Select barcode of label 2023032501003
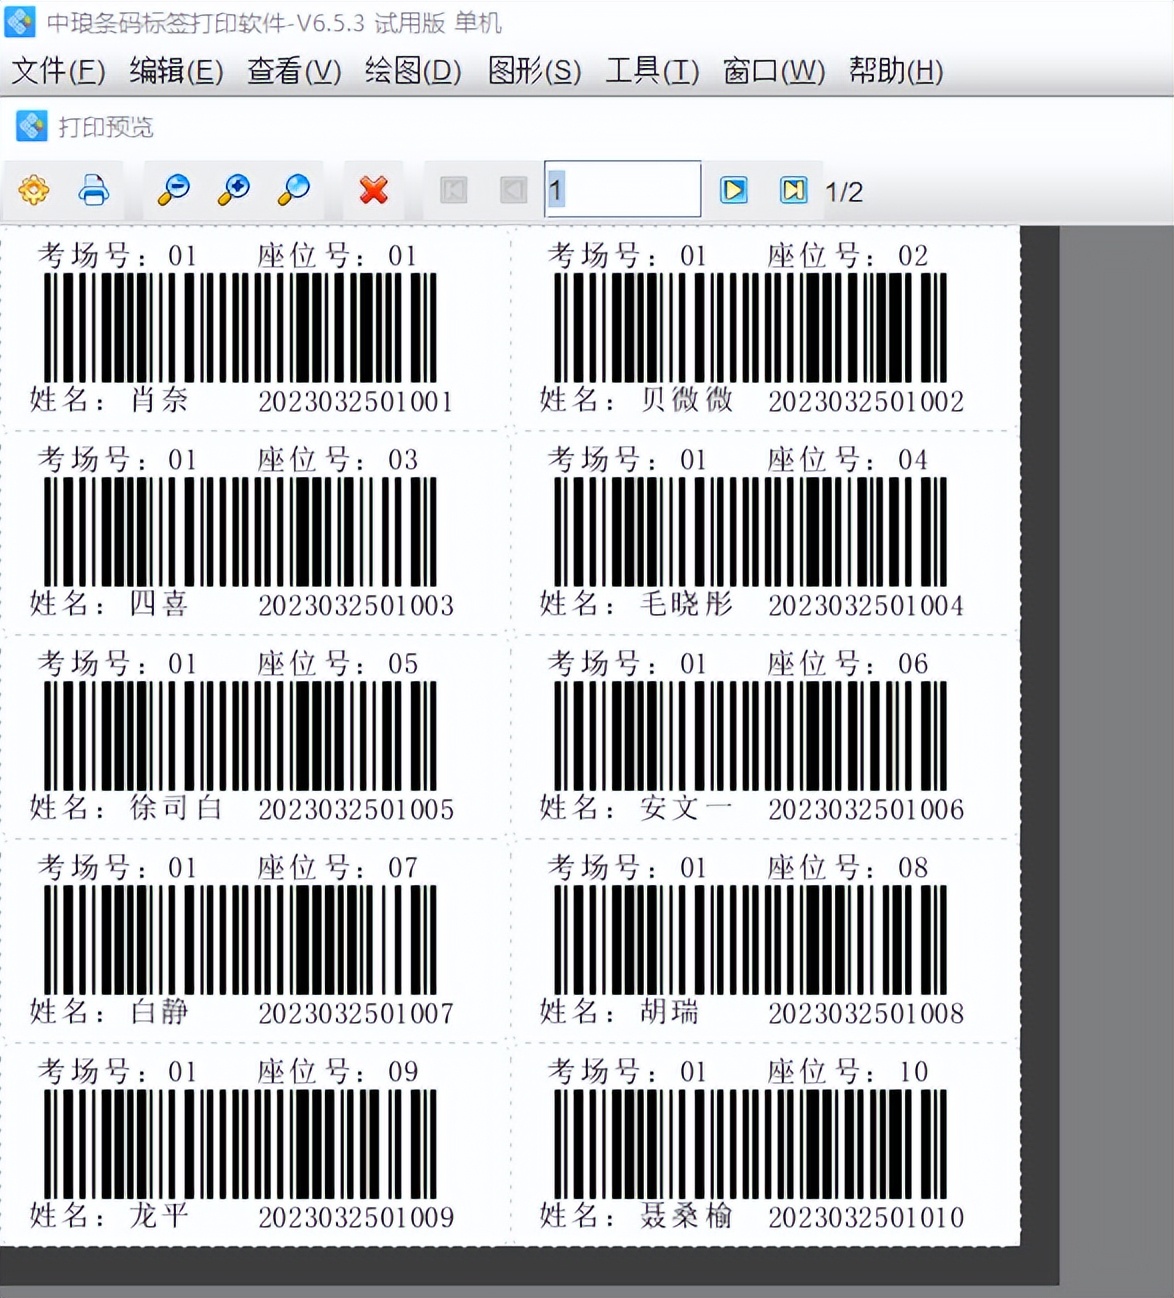The width and height of the screenshot is (1174, 1298). (x=240, y=532)
